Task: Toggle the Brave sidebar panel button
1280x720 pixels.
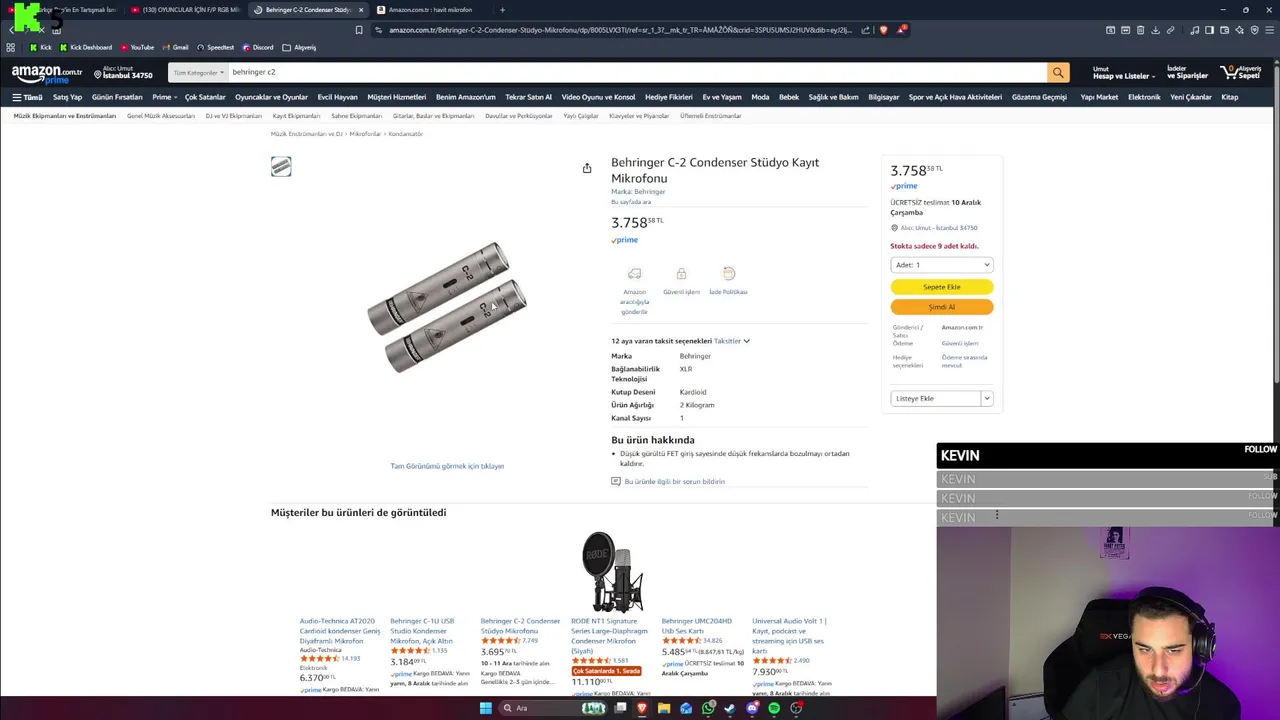Action: (1209, 30)
